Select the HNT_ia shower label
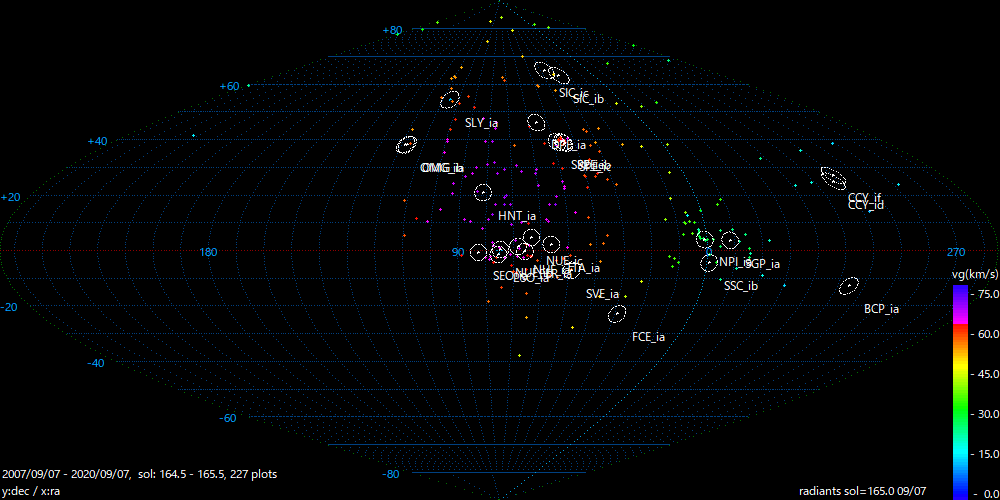 [517, 216]
